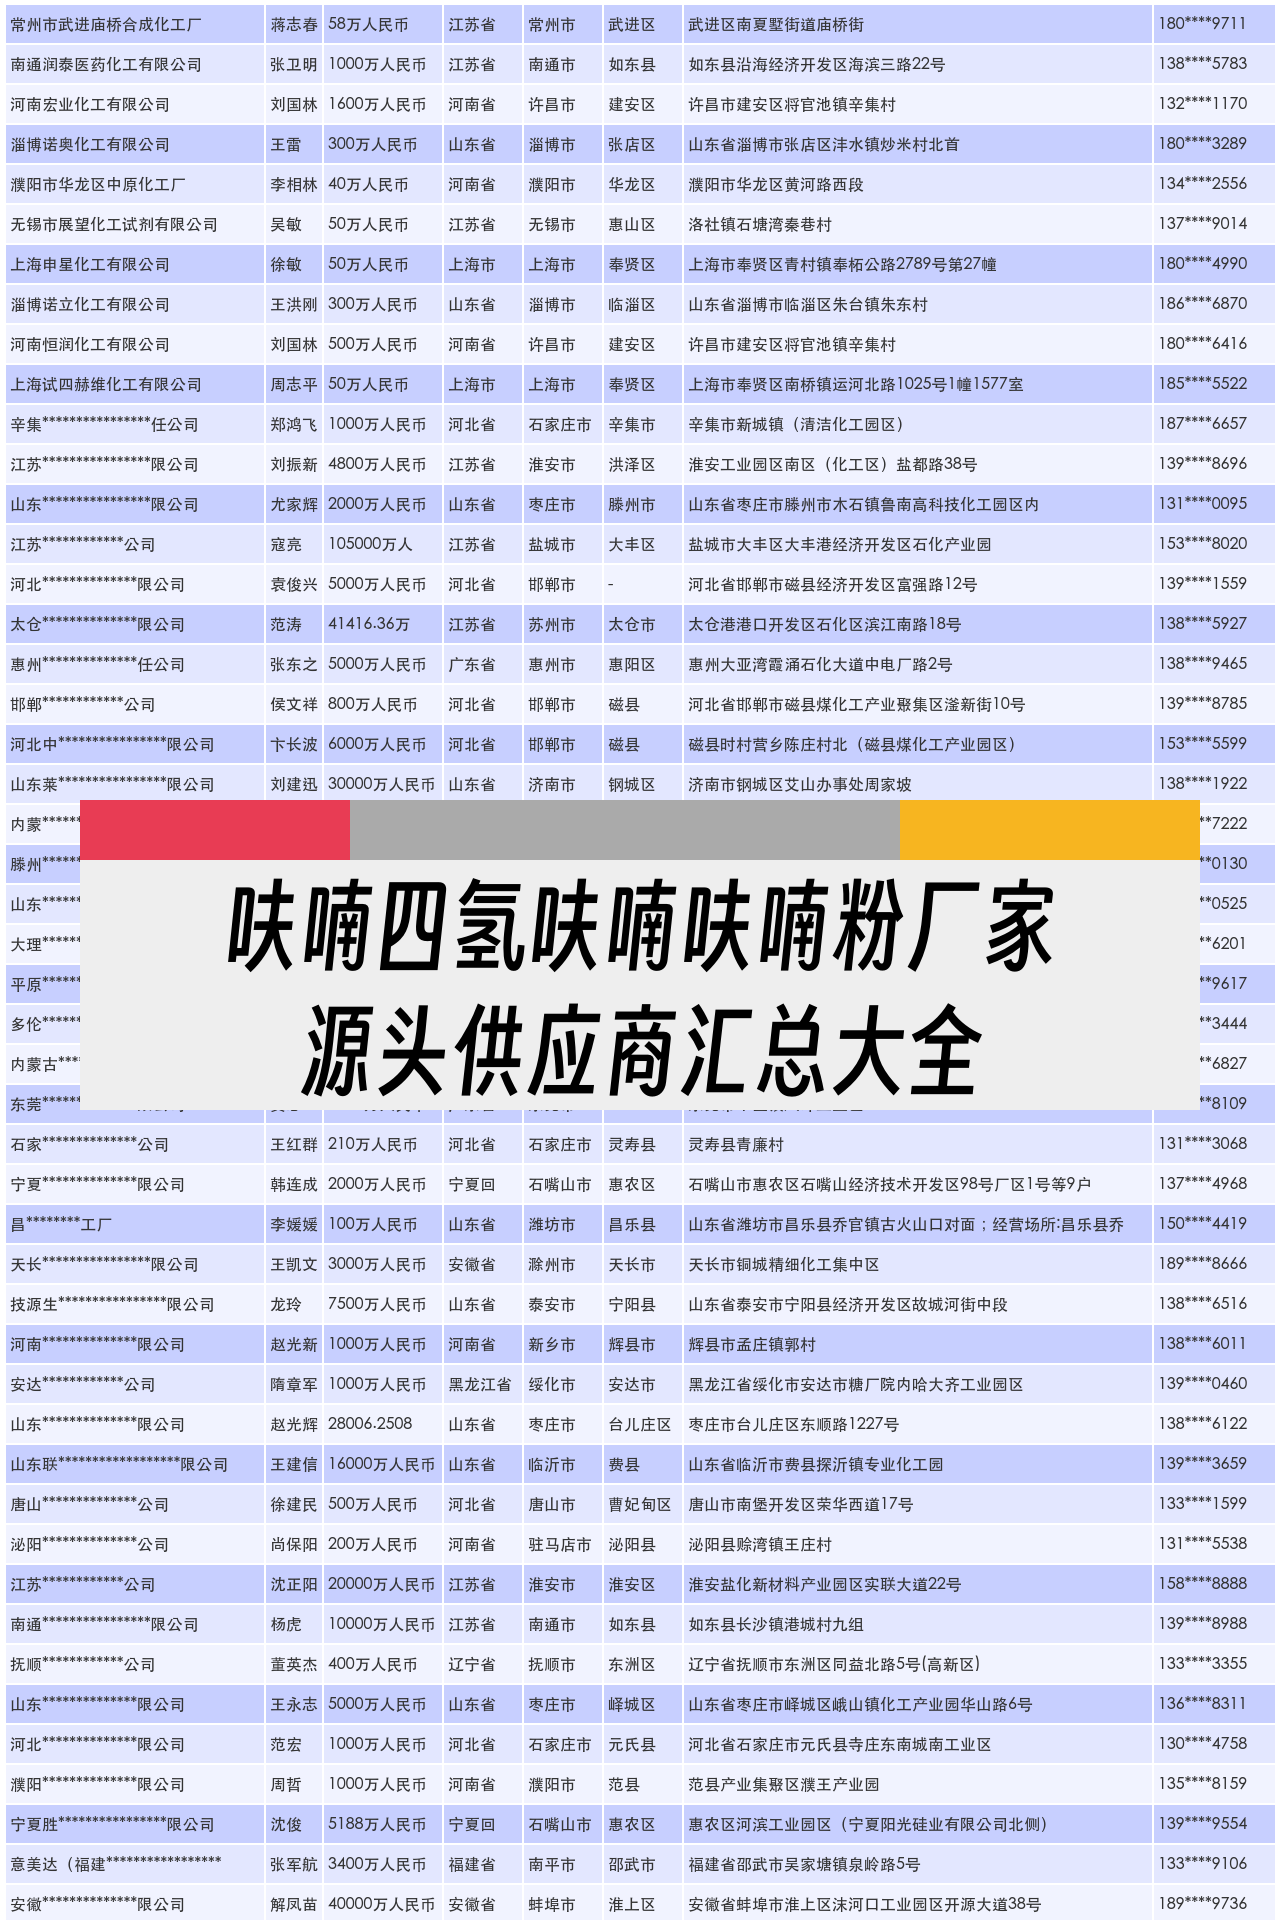The width and height of the screenshot is (1280, 1920).
Task: Click capital 7500万人民币
Action: tap(377, 1304)
